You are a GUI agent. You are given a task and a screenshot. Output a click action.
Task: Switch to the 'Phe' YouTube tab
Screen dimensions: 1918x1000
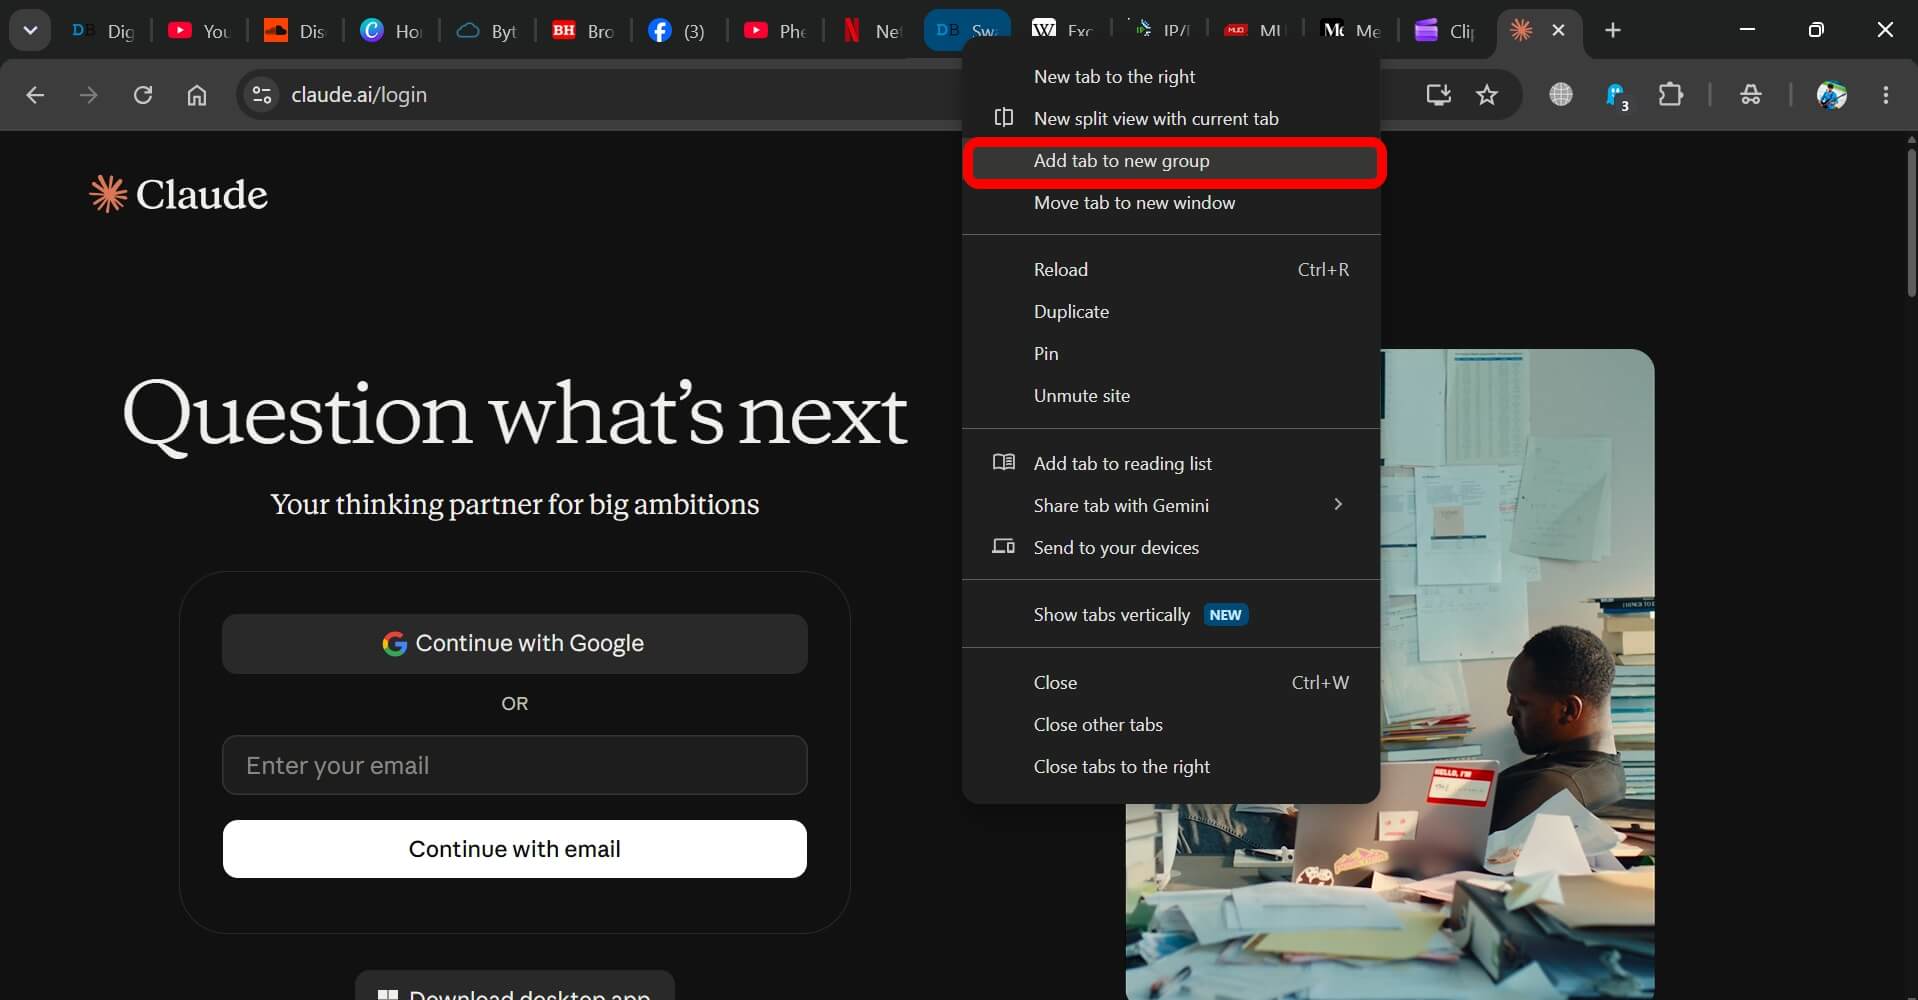[x=775, y=31]
